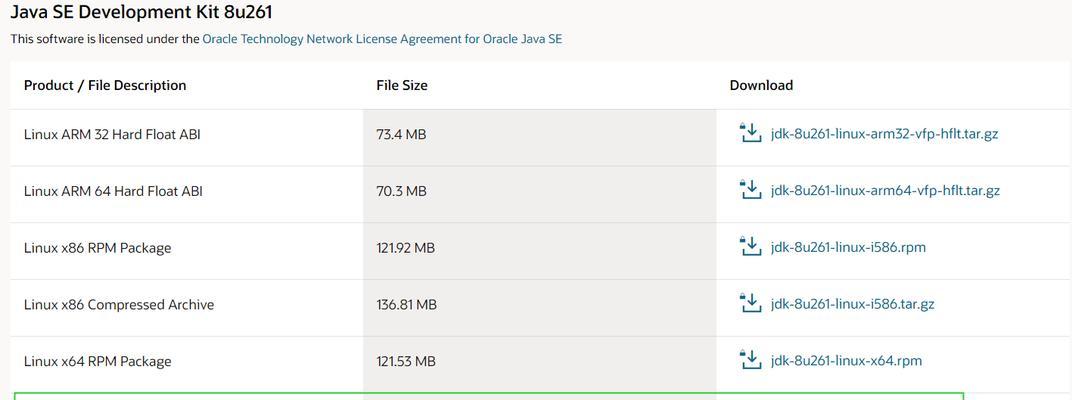1072x400 pixels.
Task: Click the Download column header
Action: [761, 85]
